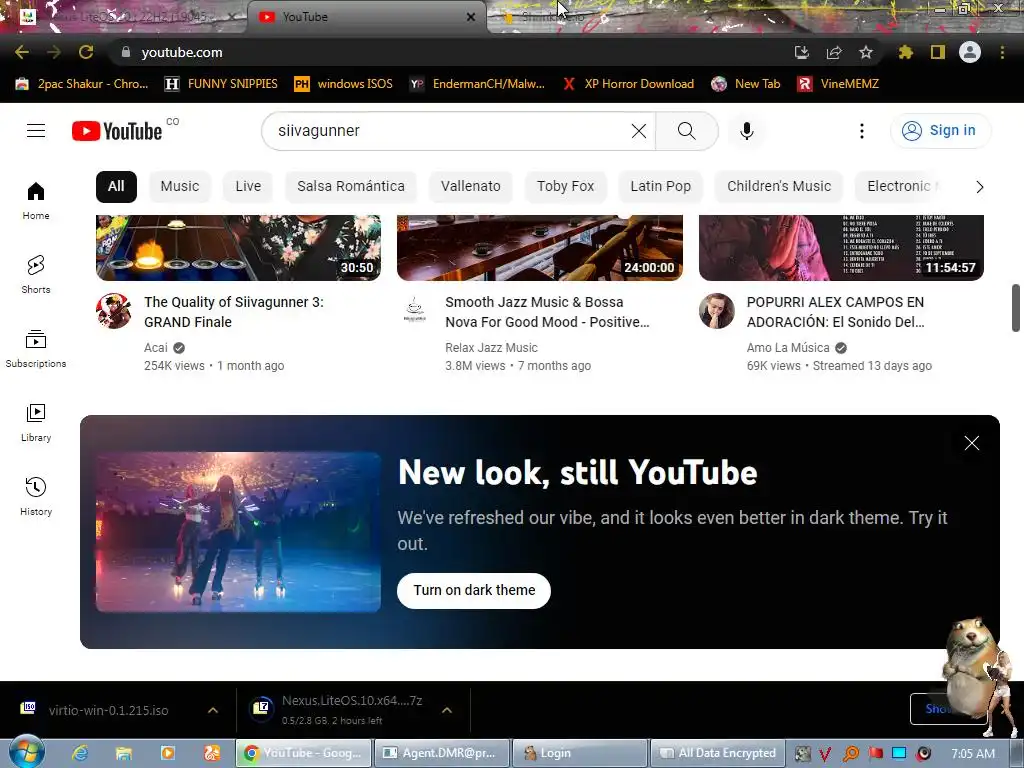Screen dimensions: 1024x768
Task: Clear the search box with the X icon
Action: click(x=639, y=131)
